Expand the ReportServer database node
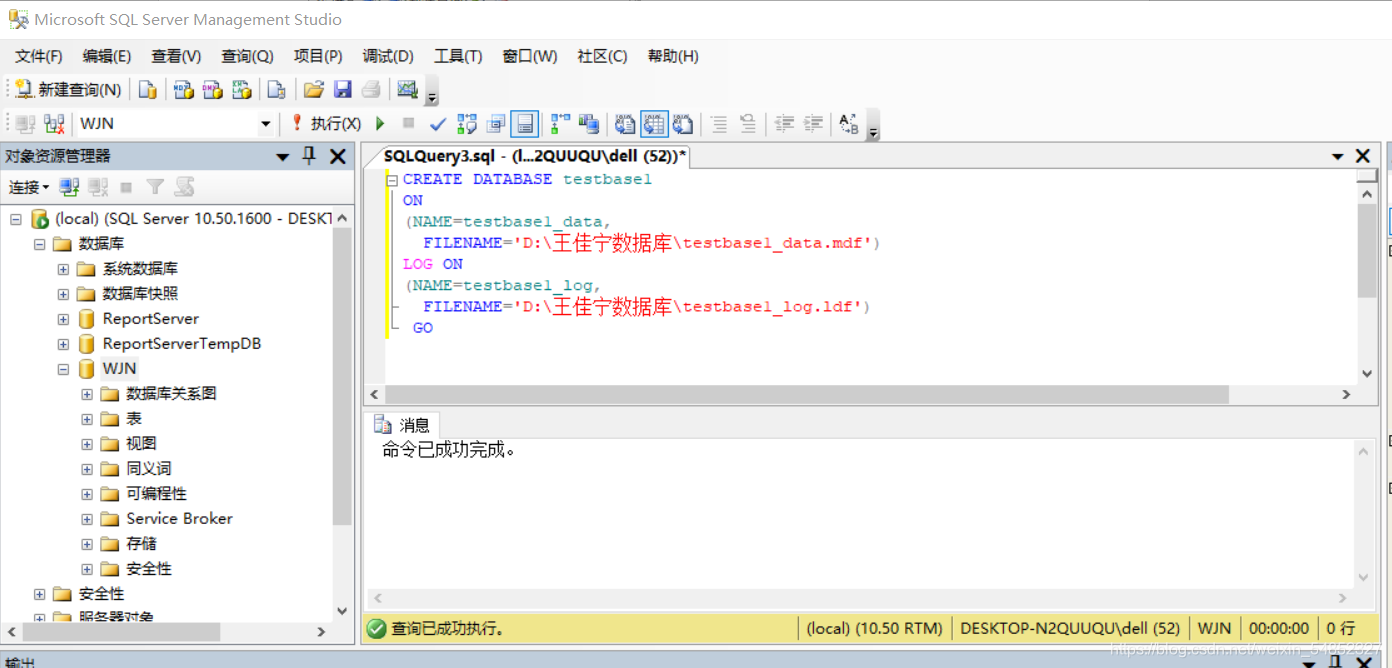Screen dimensions: 1392x668 (x=63, y=319)
